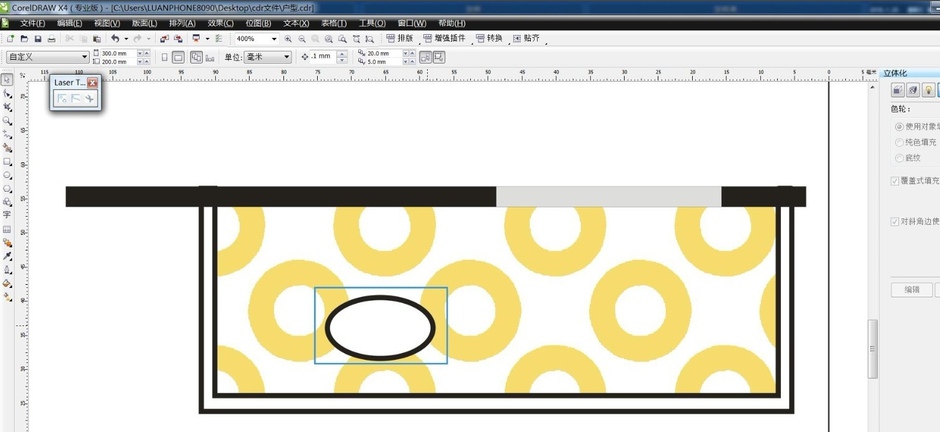
Task: Click the Undo arrow icon
Action: point(115,39)
